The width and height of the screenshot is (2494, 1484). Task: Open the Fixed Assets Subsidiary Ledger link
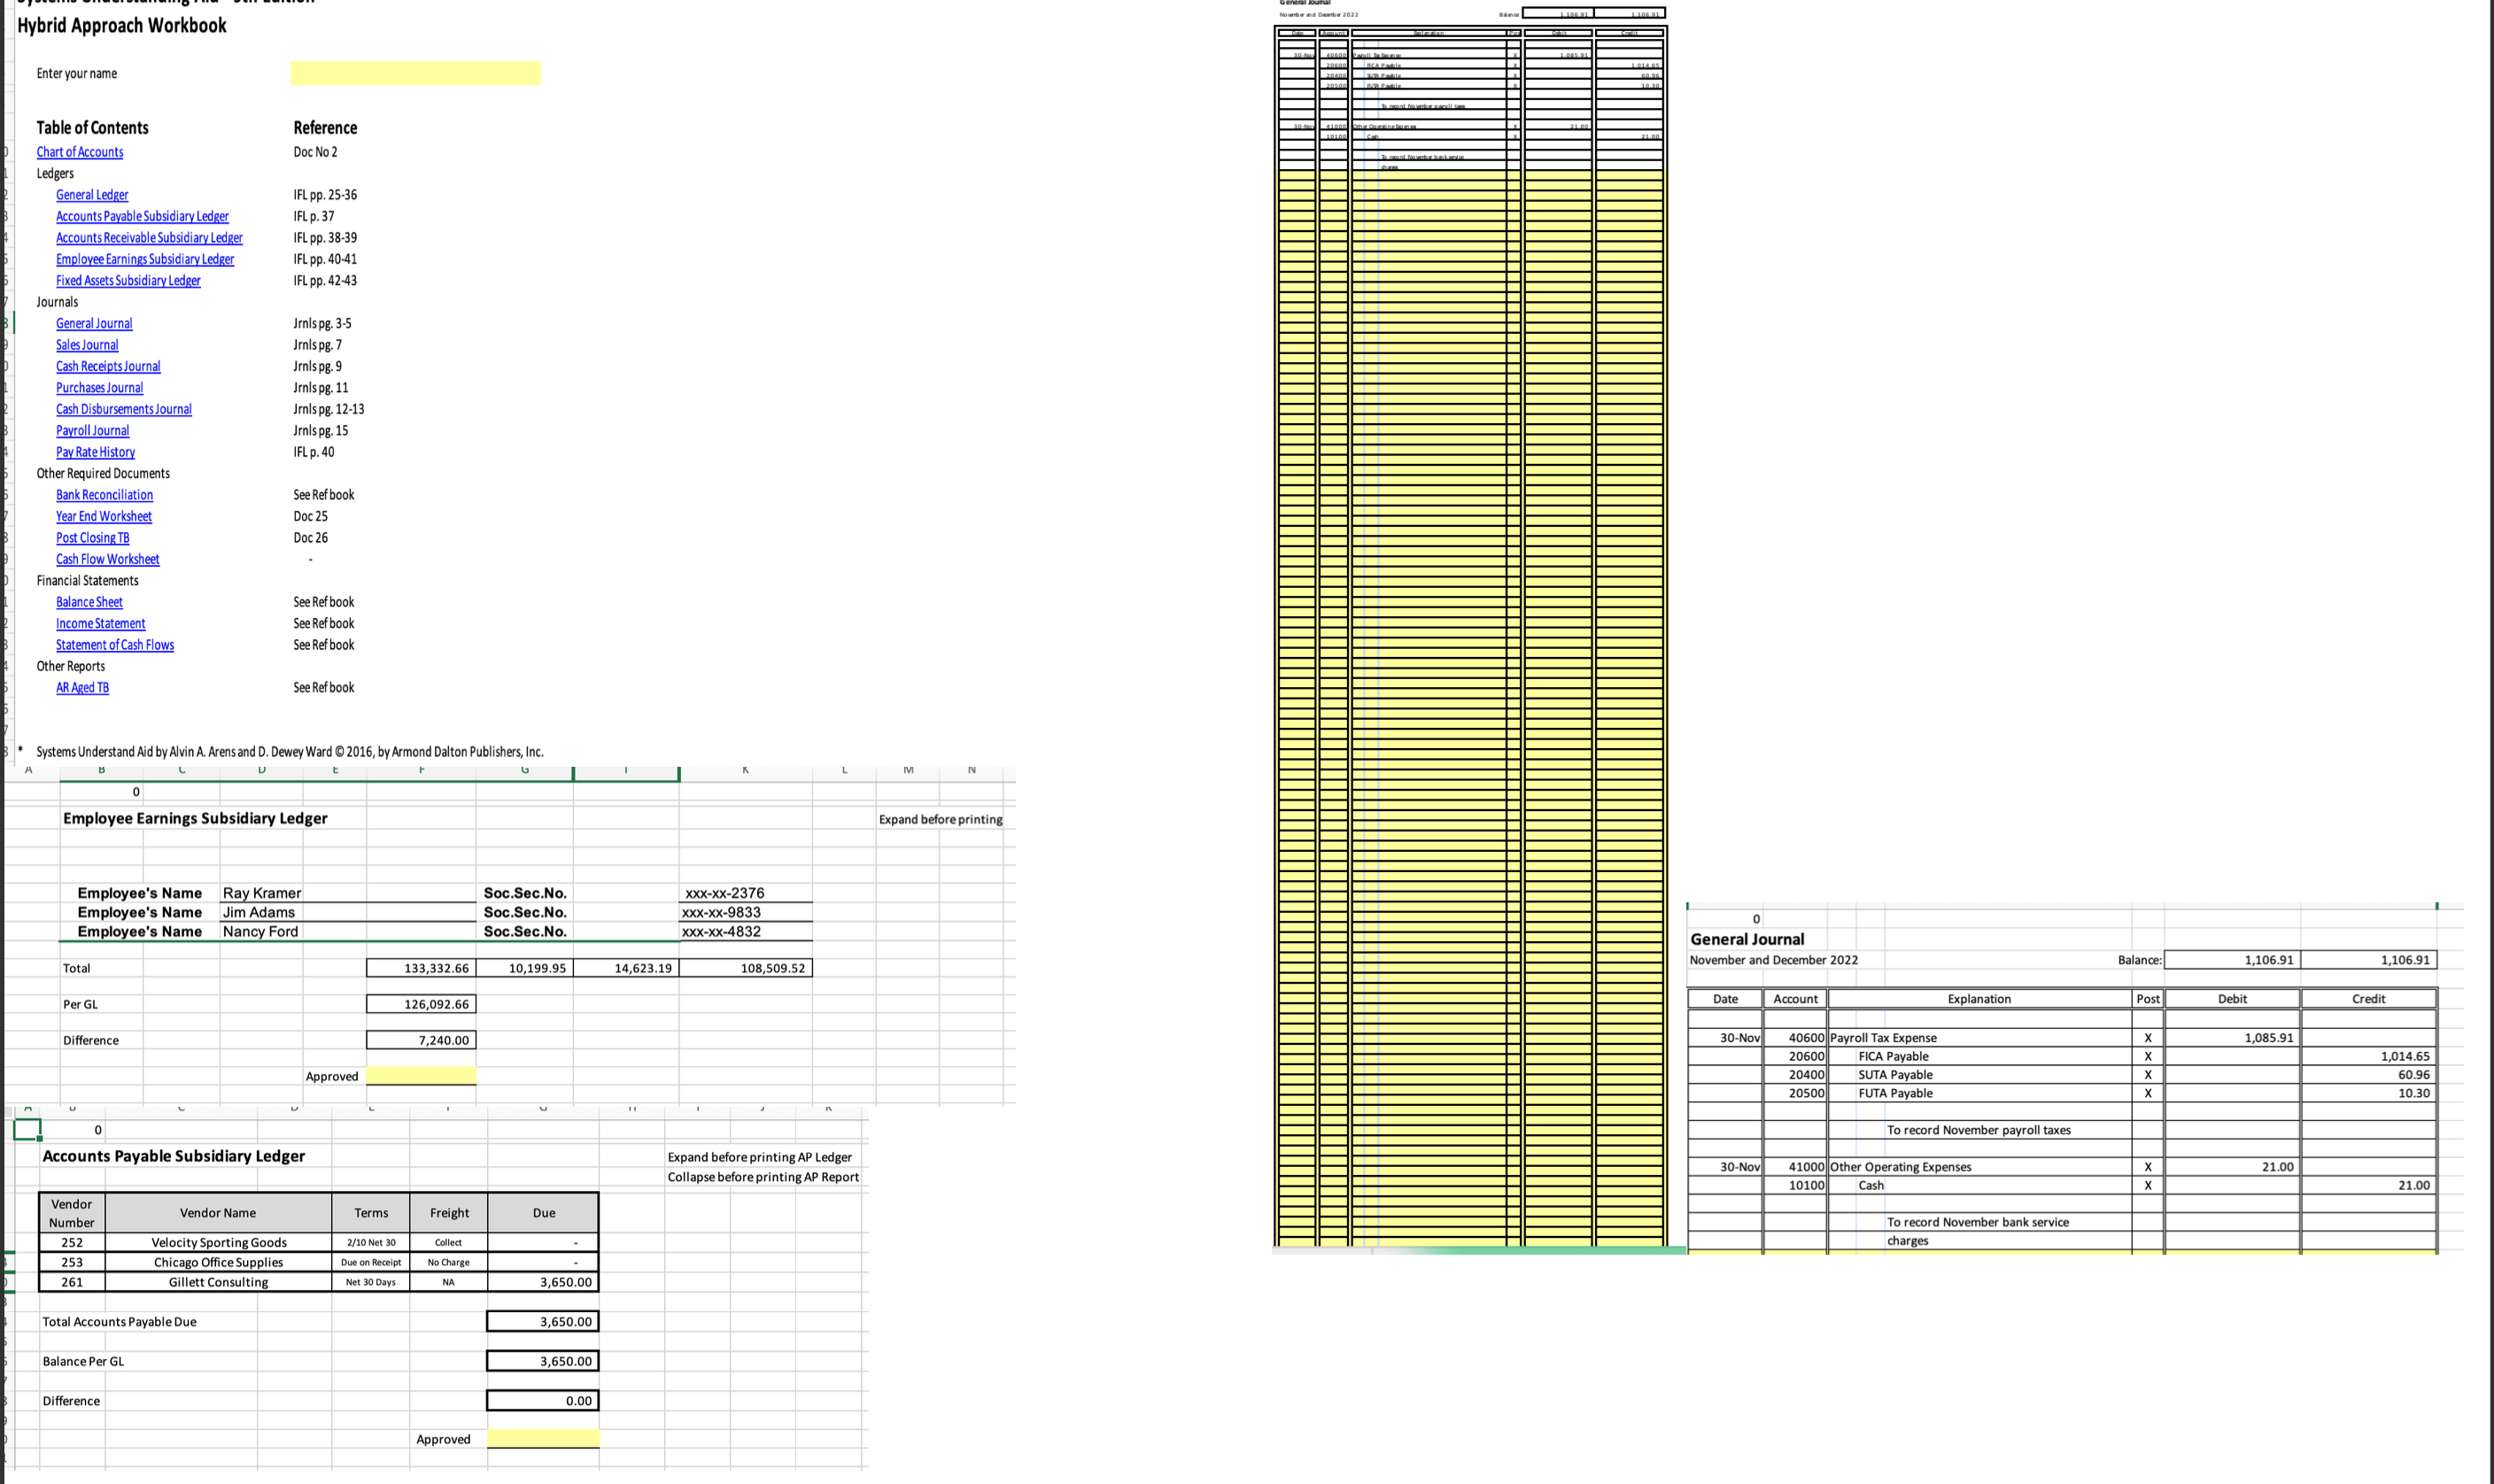(128, 280)
